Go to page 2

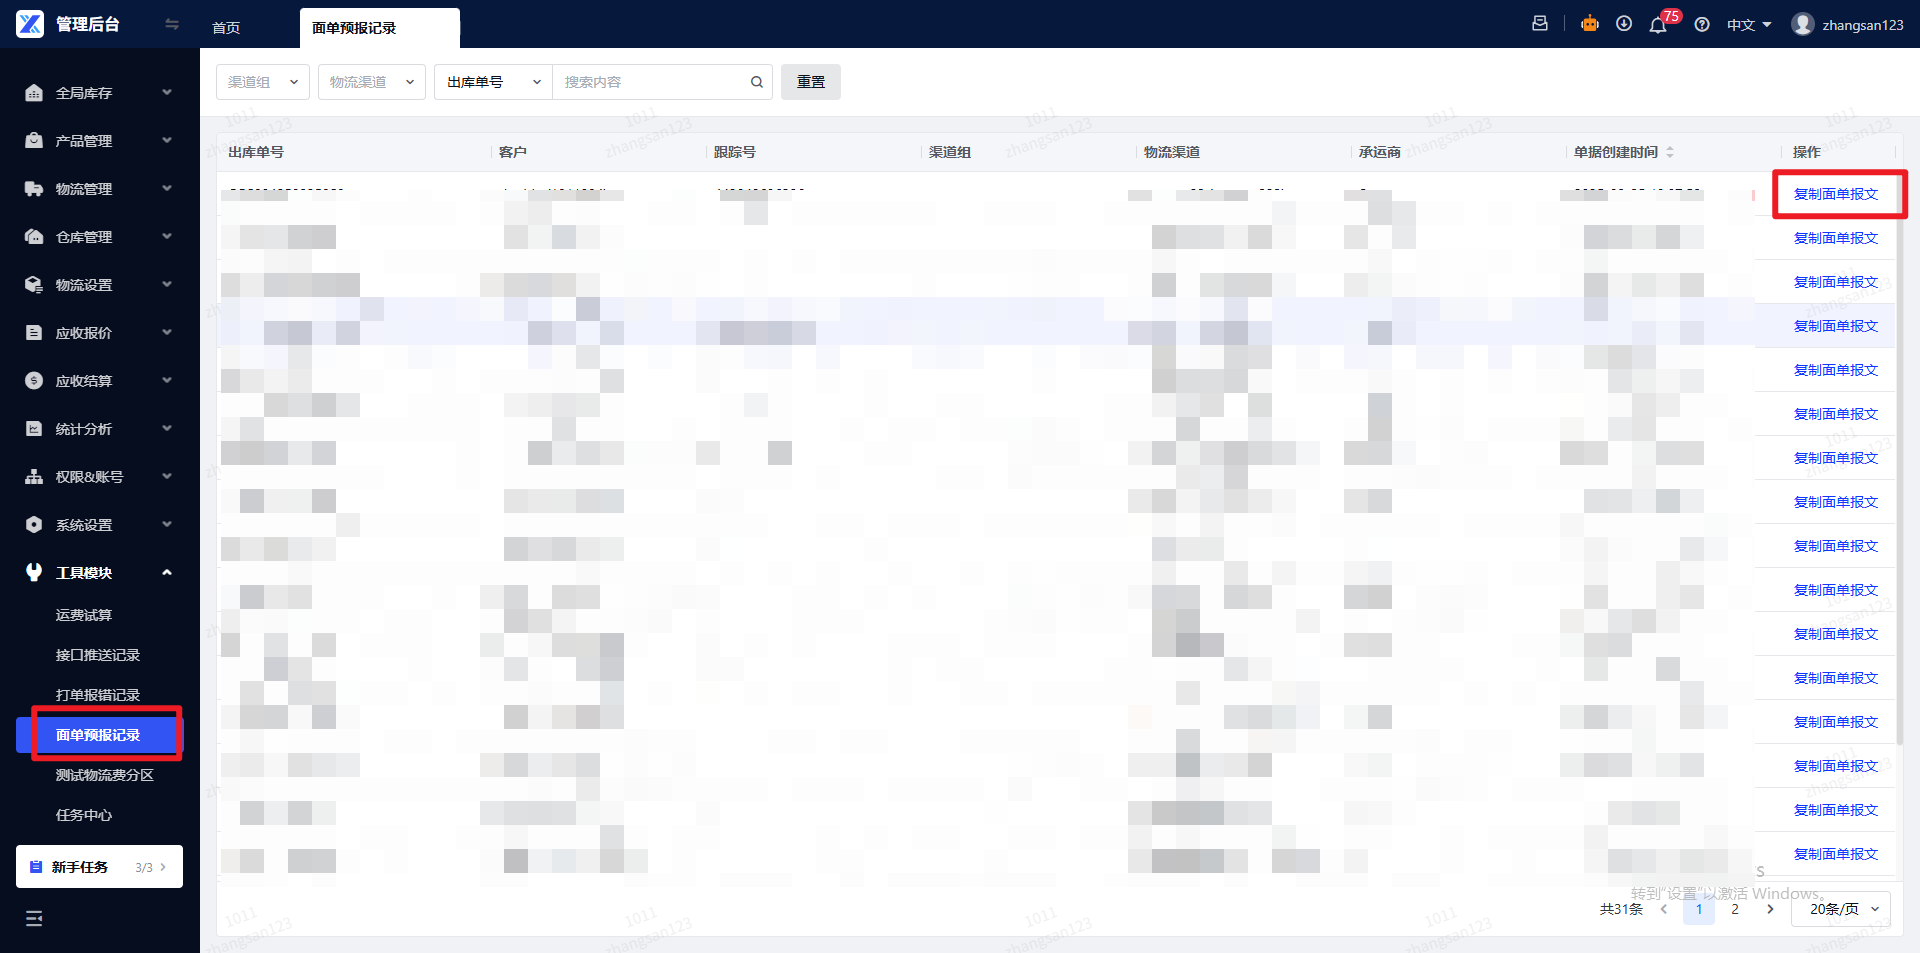tap(1735, 909)
